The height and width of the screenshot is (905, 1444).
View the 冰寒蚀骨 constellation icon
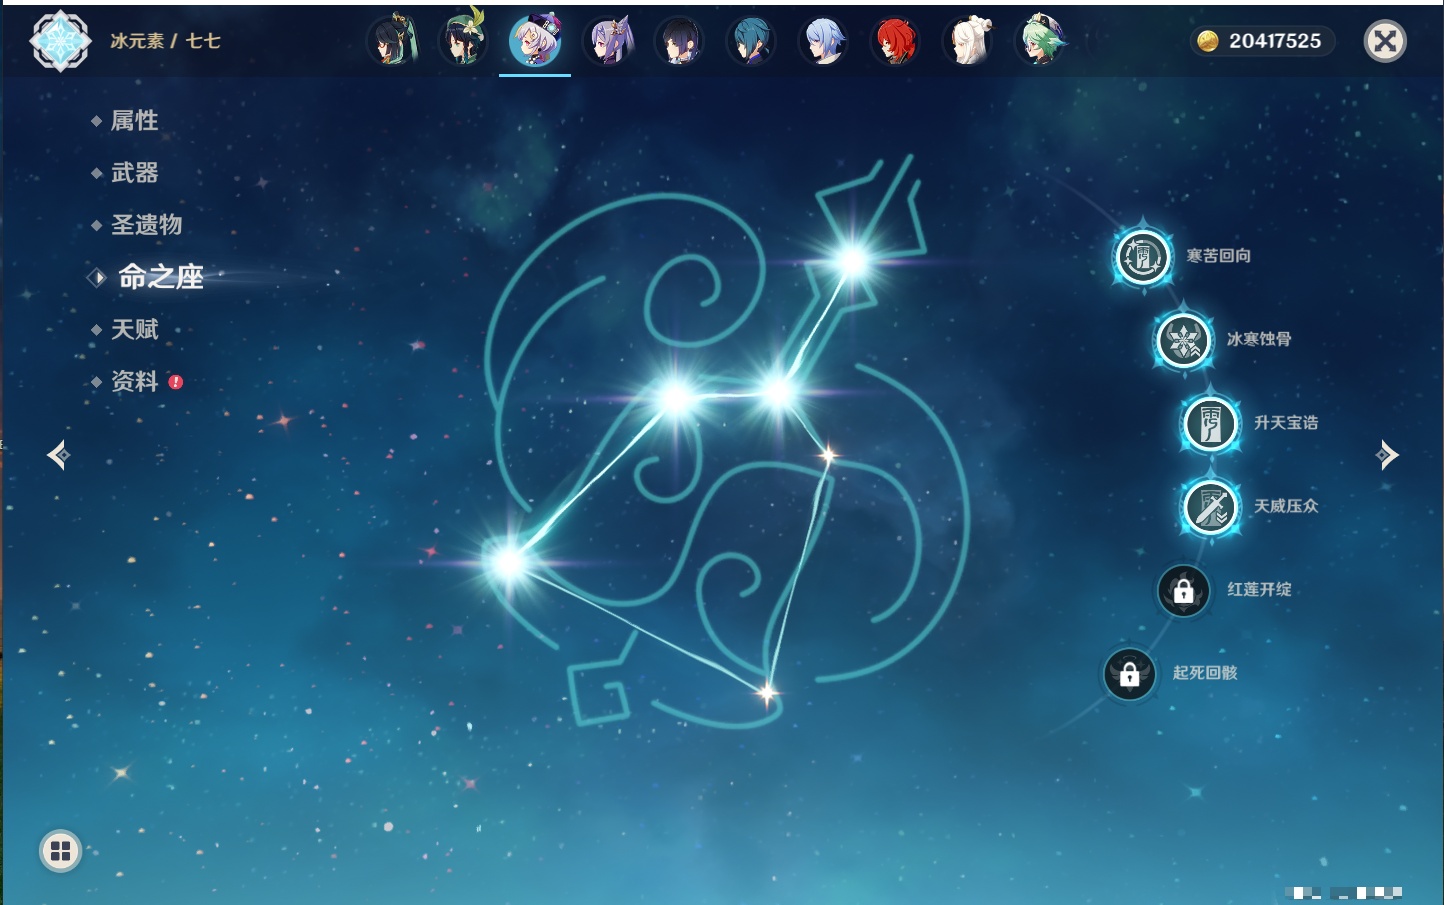pyautogui.click(x=1184, y=340)
